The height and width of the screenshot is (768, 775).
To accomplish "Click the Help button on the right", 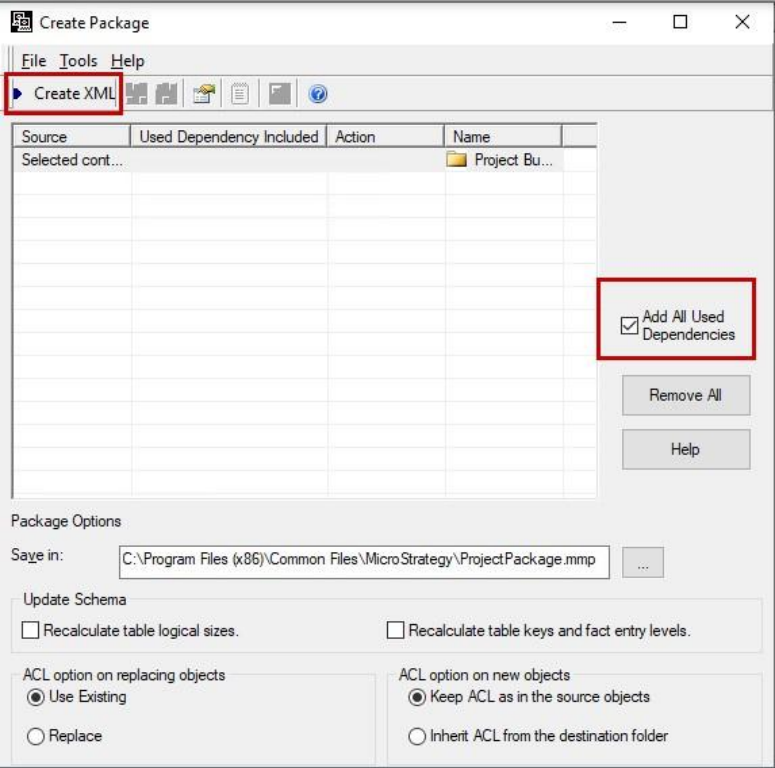I will [x=685, y=450].
